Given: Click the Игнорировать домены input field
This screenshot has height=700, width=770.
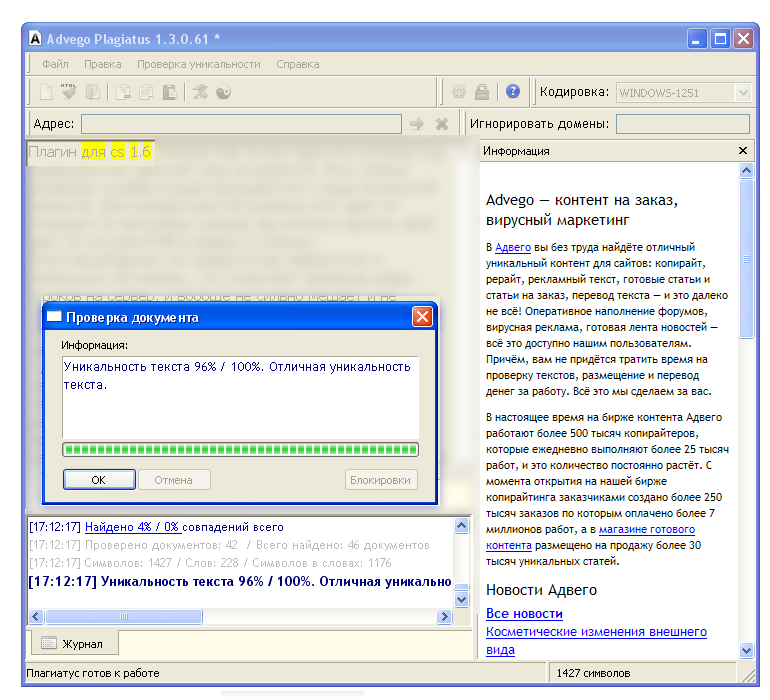Looking at the screenshot, I should (683, 124).
